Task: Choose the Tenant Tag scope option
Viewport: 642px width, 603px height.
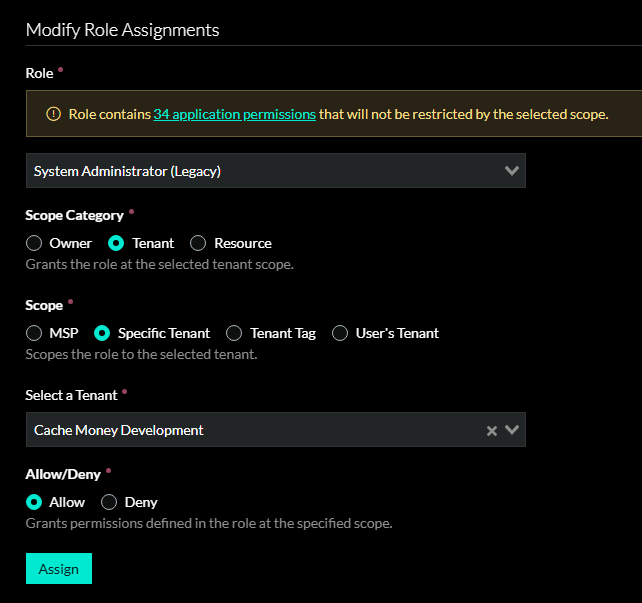Action: pos(234,333)
